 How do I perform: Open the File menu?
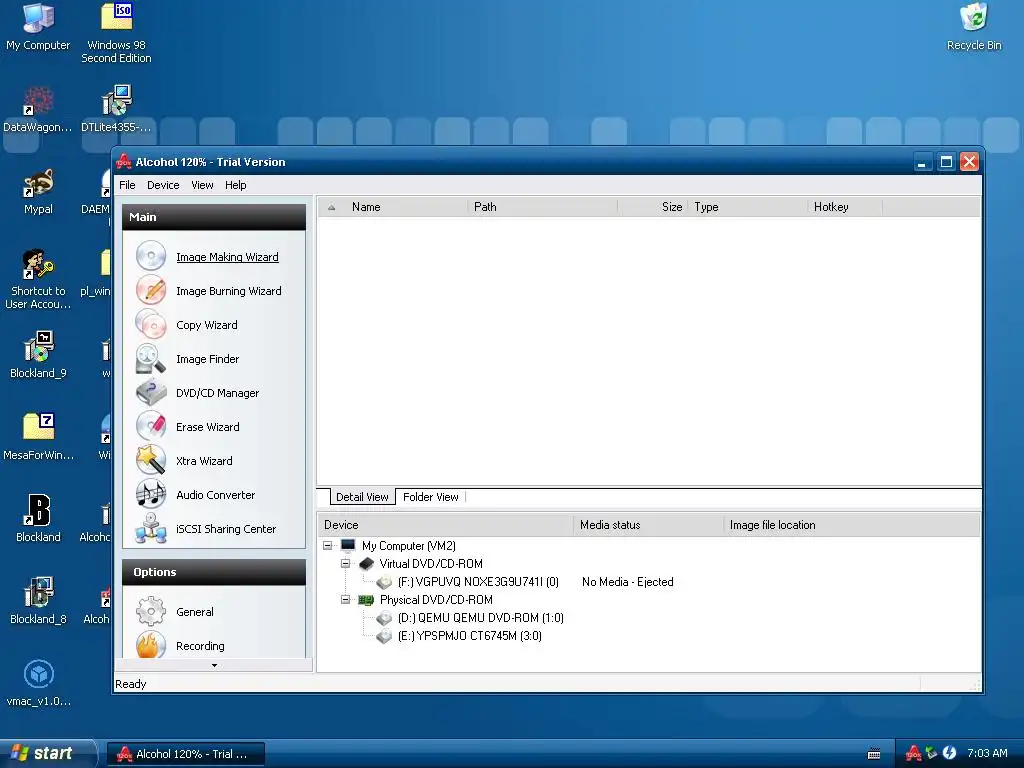click(x=127, y=185)
